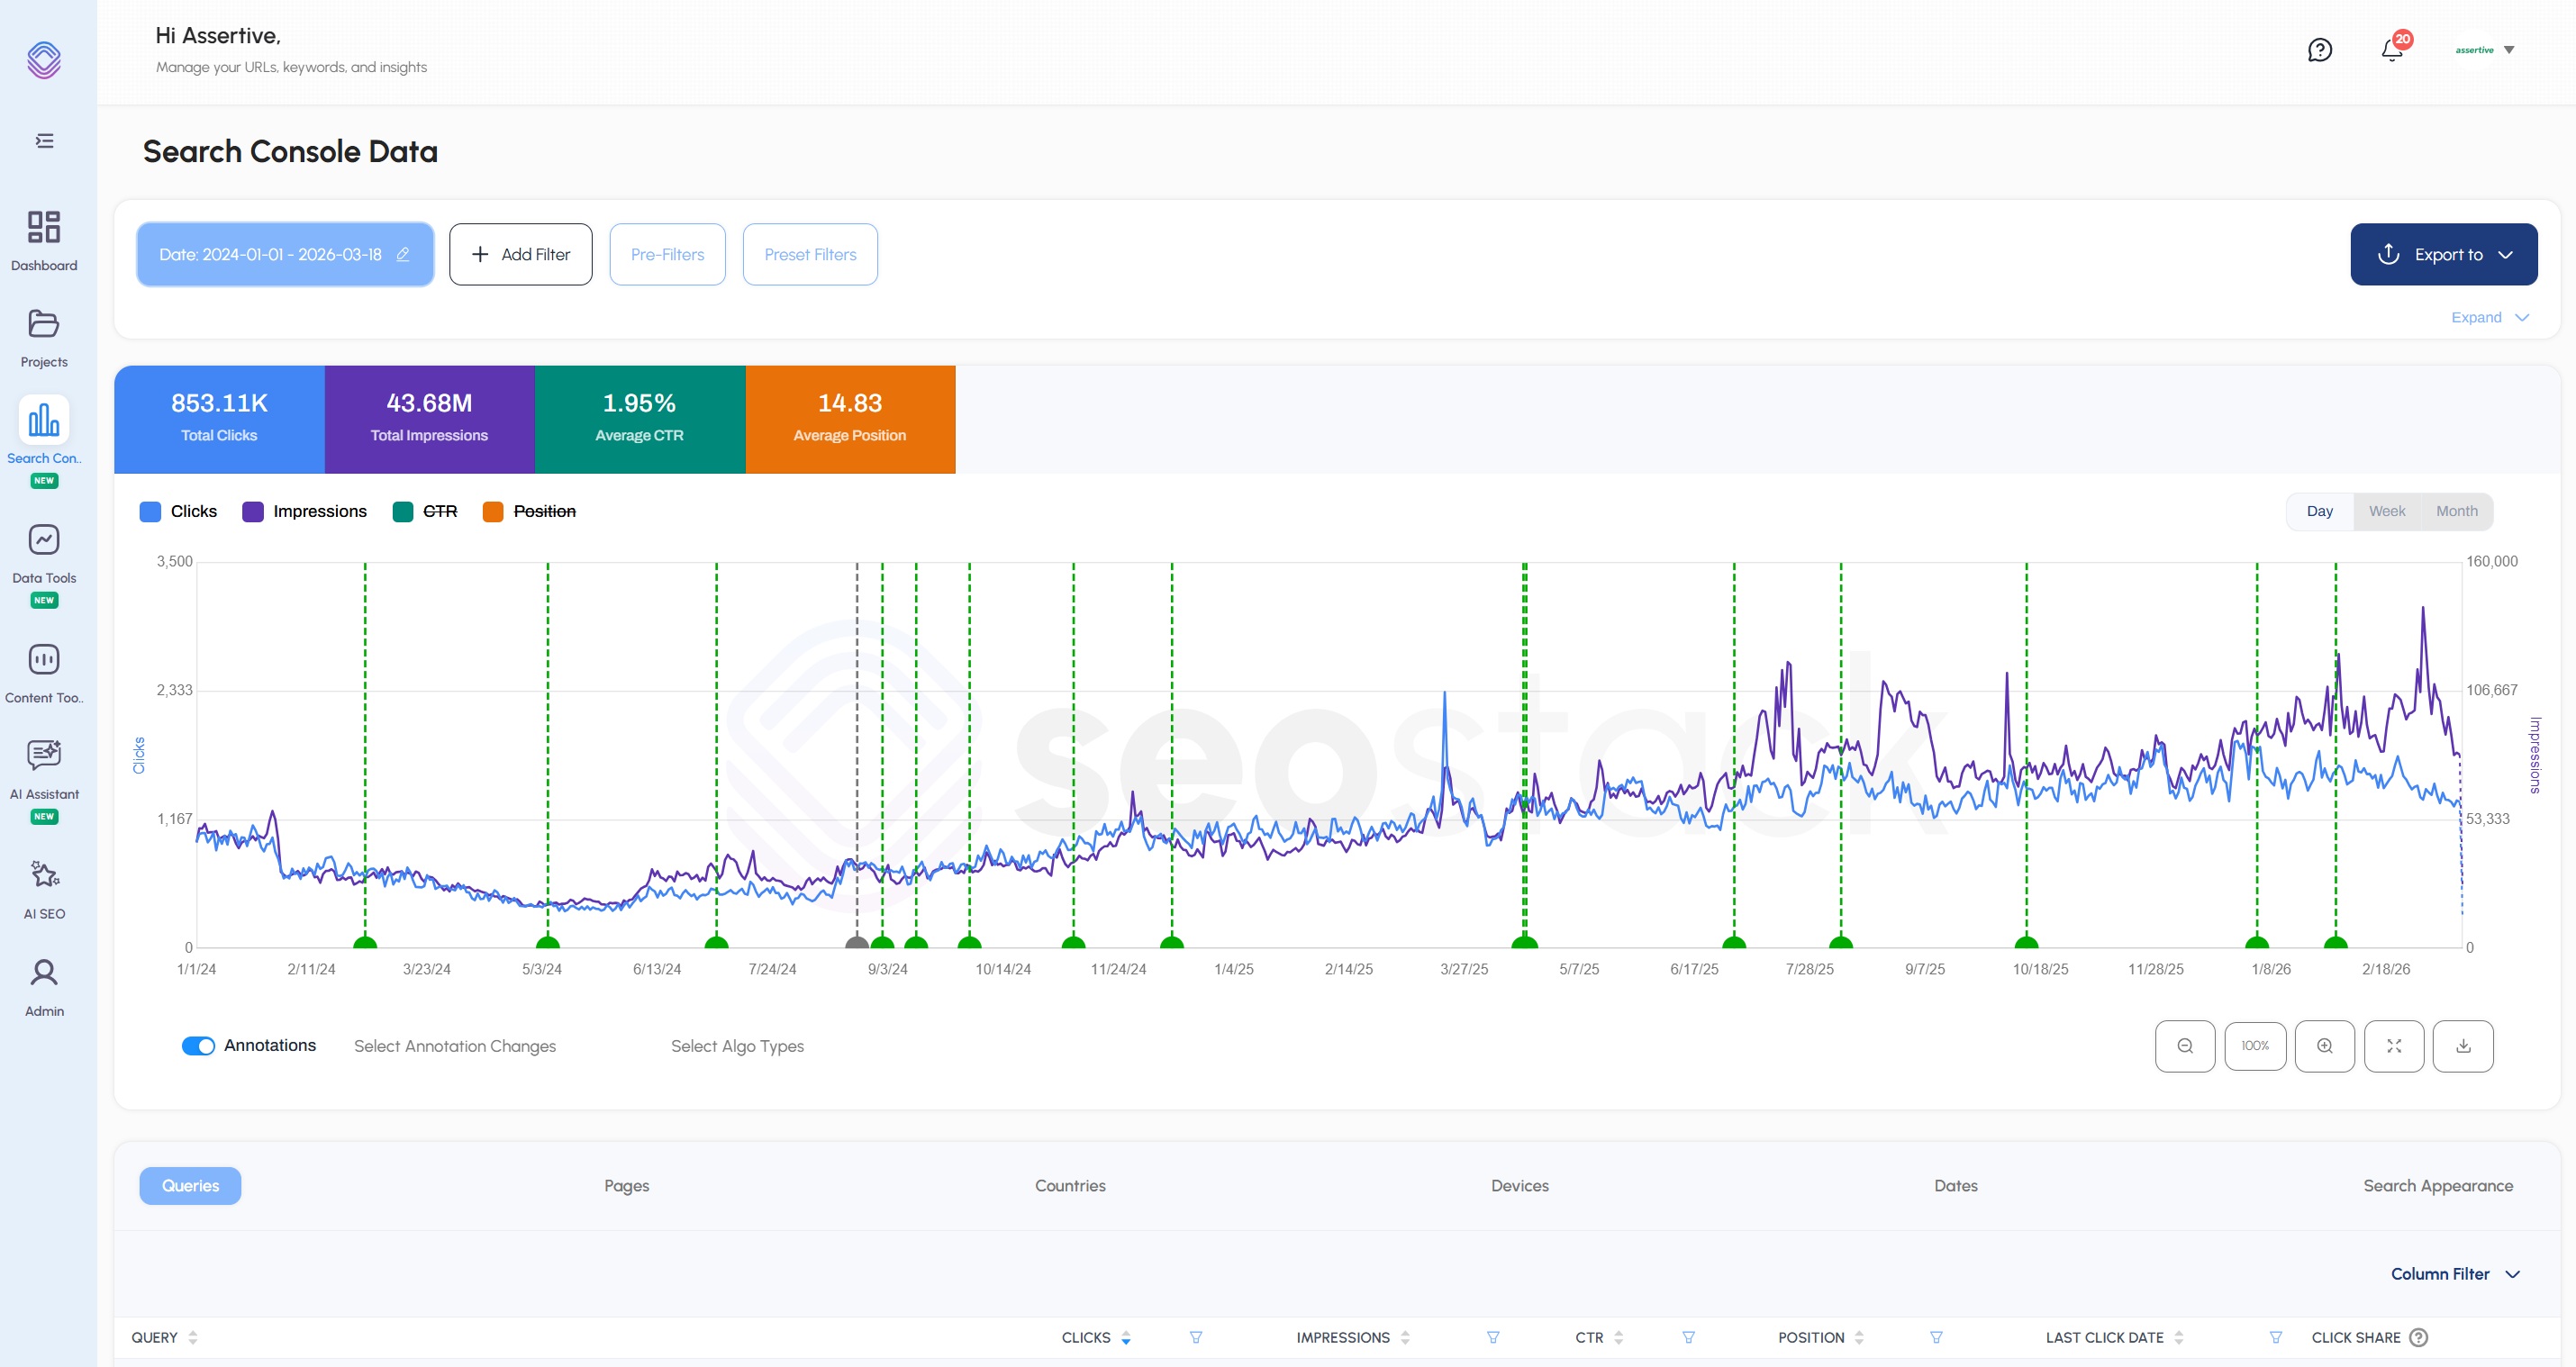Click the blue Clicks legend swatch
The height and width of the screenshot is (1367, 2576).
pyautogui.click(x=150, y=512)
